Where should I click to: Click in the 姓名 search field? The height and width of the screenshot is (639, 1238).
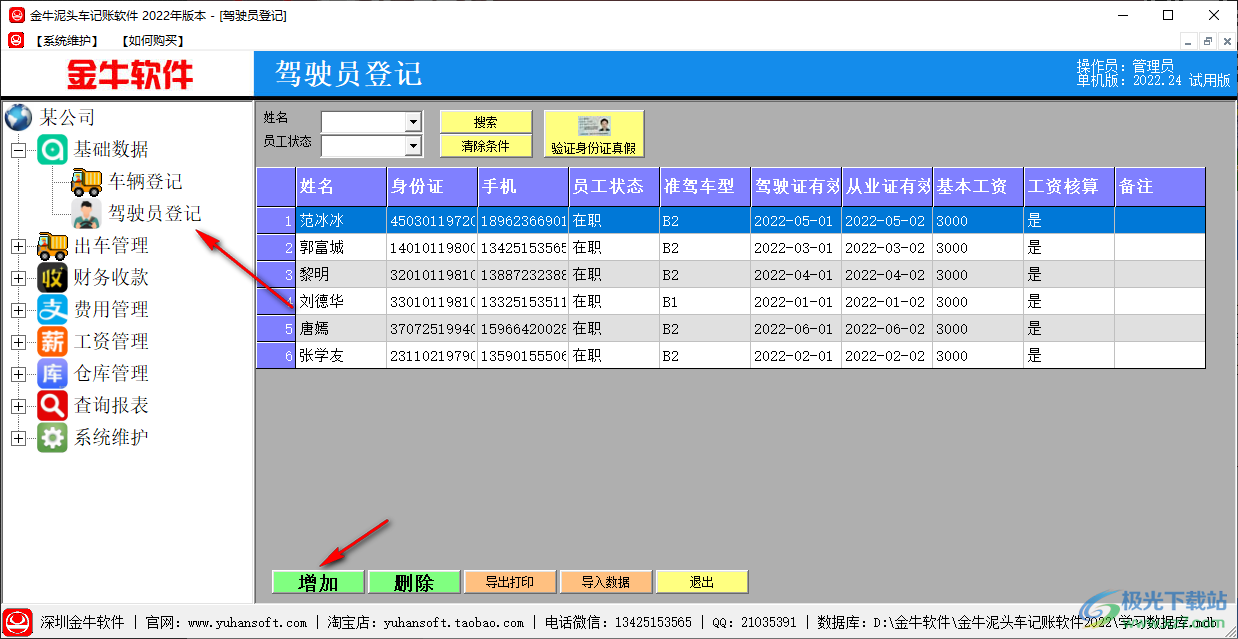(x=363, y=122)
